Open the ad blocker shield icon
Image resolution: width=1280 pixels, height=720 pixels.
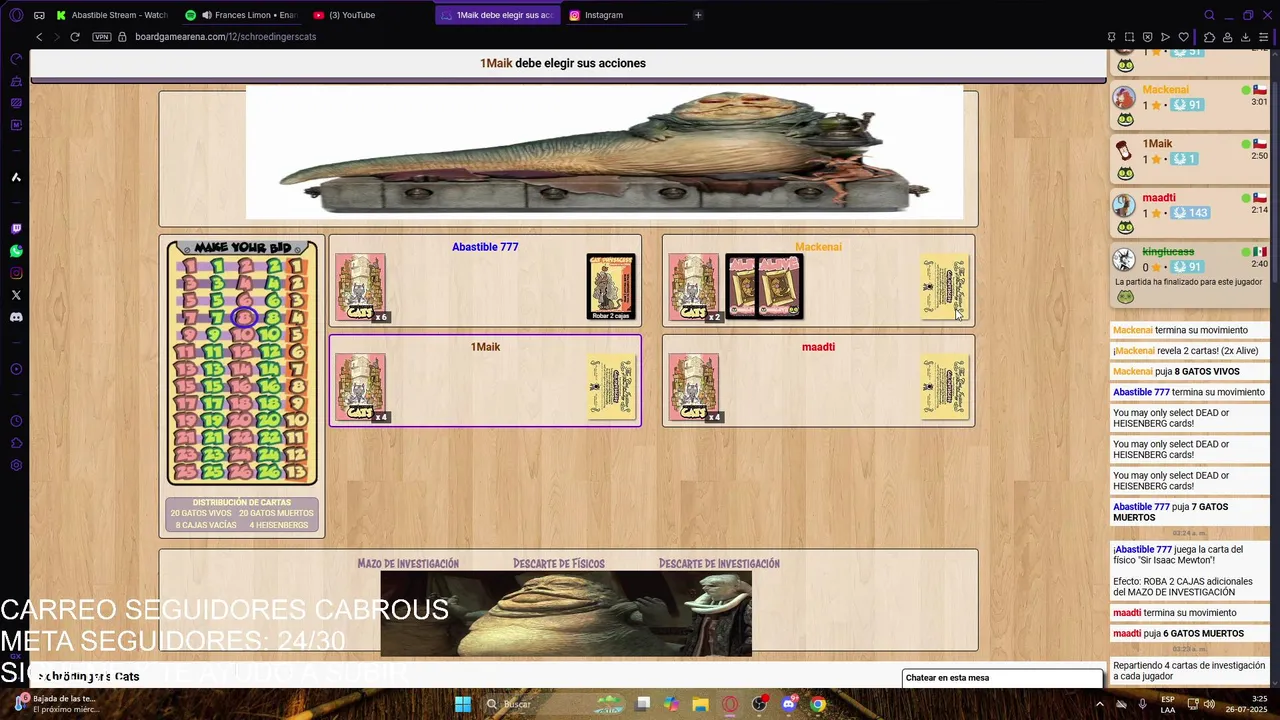click(1148, 37)
